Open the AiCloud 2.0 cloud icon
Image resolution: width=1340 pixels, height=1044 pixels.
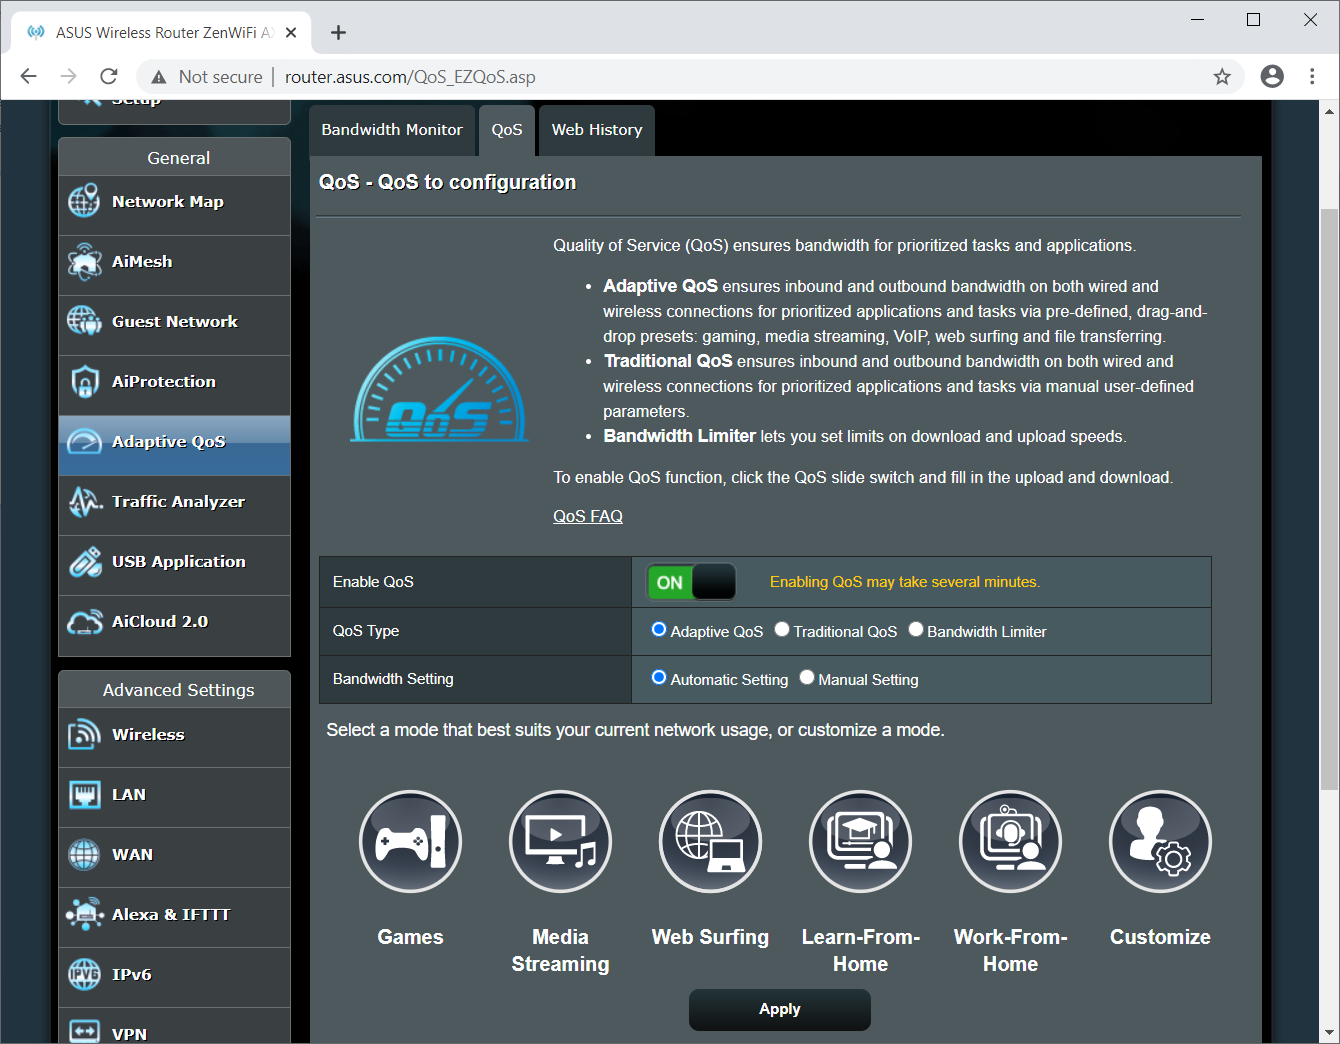point(84,622)
